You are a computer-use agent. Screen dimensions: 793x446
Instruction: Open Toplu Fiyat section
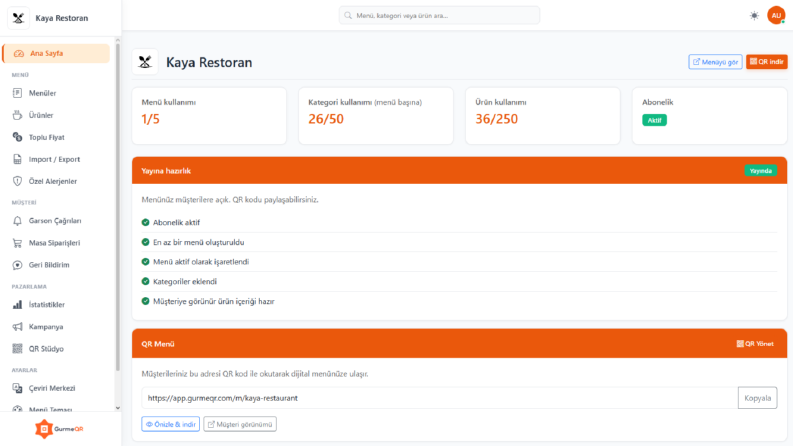point(56,137)
